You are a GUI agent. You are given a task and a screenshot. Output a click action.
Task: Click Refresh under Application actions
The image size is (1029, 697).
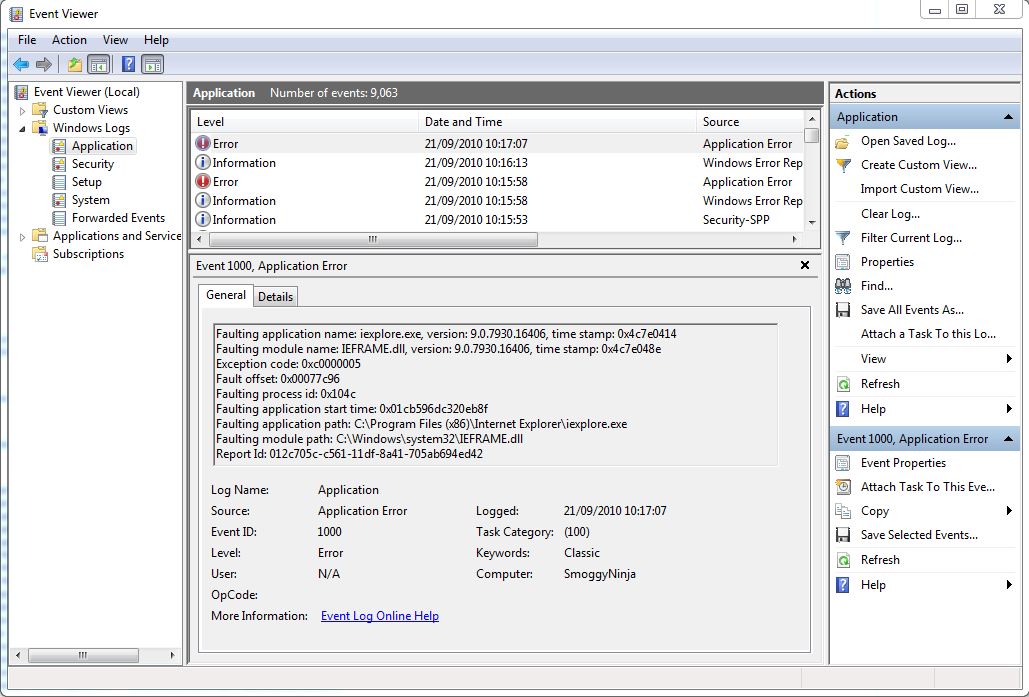[x=880, y=384]
